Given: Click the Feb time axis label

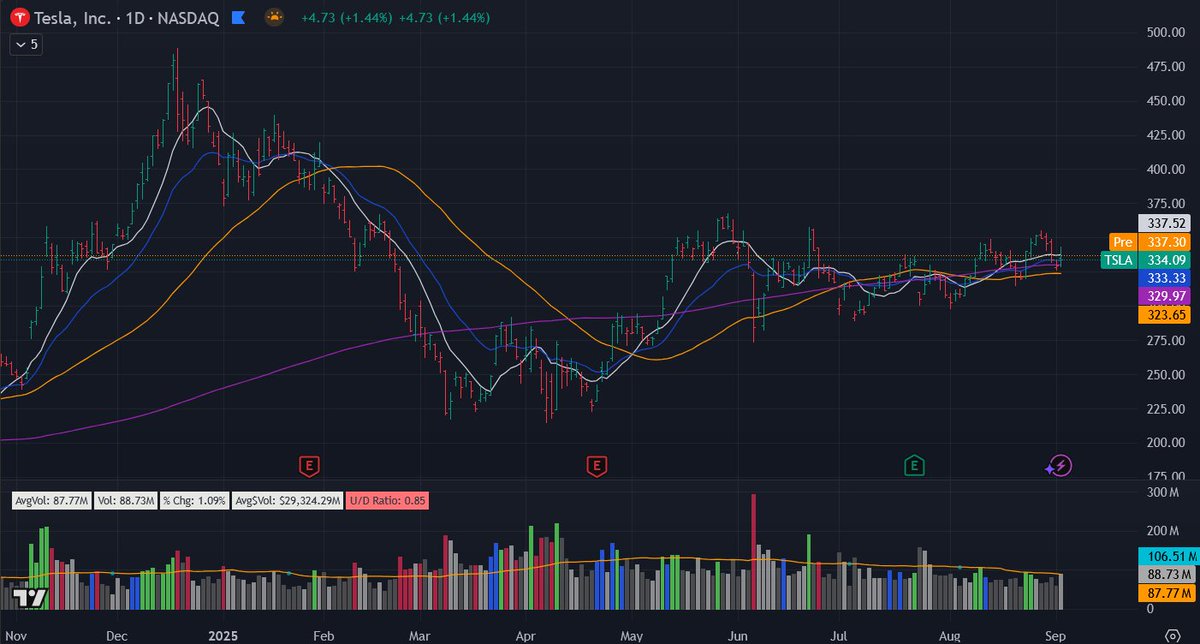Looking at the screenshot, I should pos(323,635).
